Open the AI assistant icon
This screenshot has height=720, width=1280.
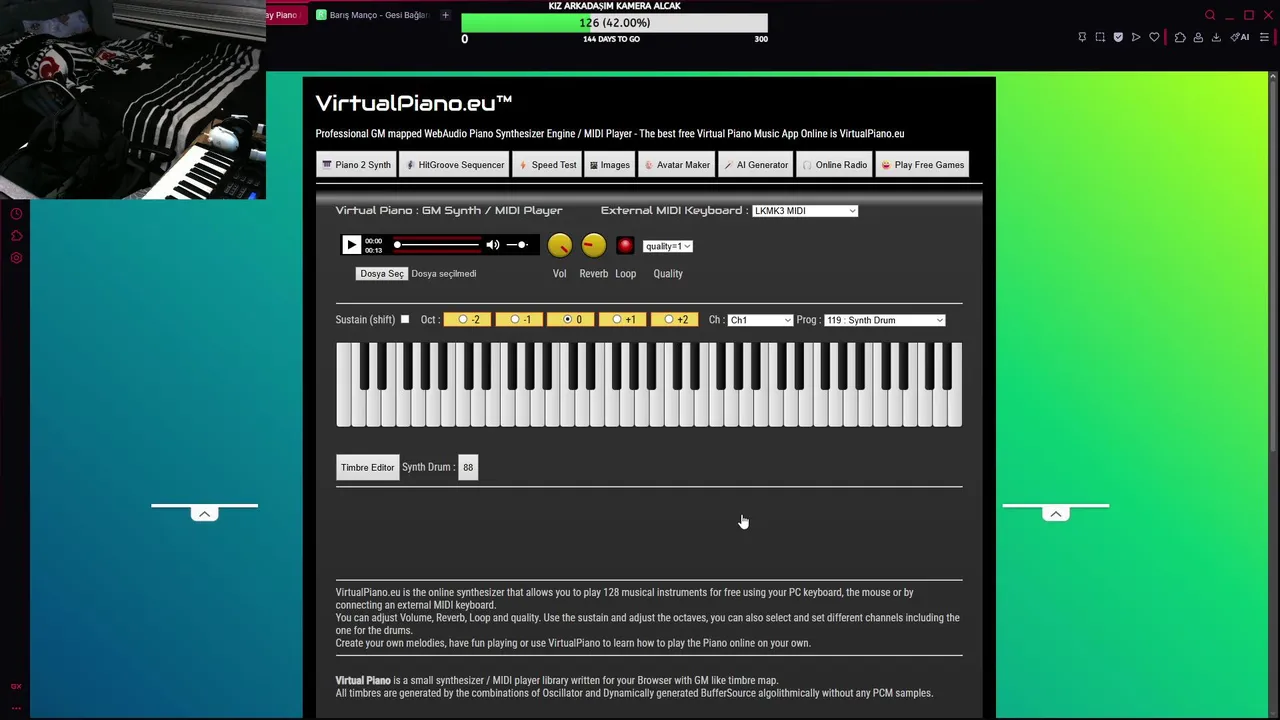(x=1240, y=37)
